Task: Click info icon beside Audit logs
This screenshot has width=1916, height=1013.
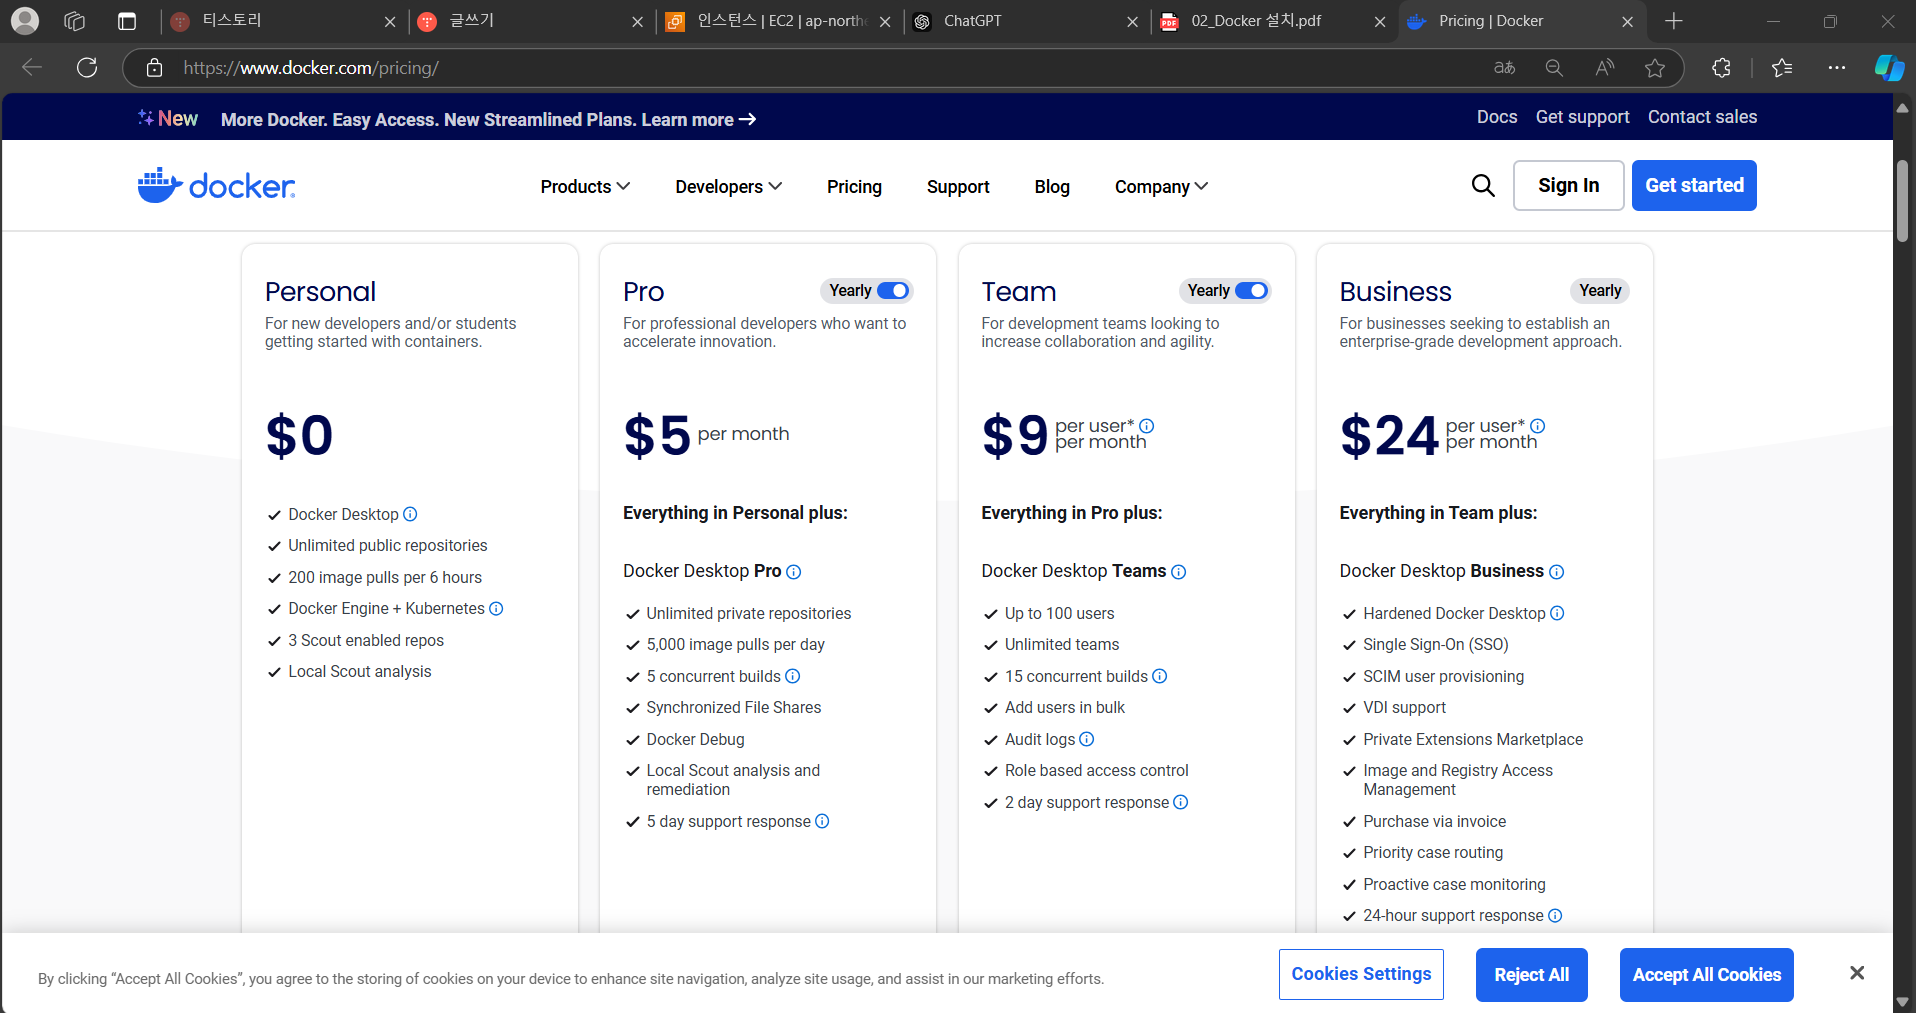Action: click(1087, 739)
